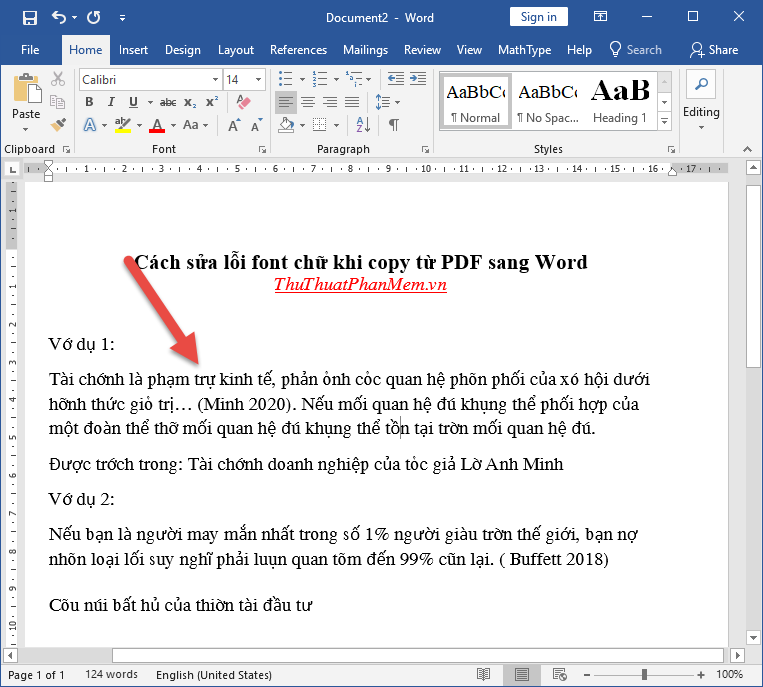Open Customize Quick Access Toolbar menu
This screenshot has width=763, height=687.
click(122, 18)
